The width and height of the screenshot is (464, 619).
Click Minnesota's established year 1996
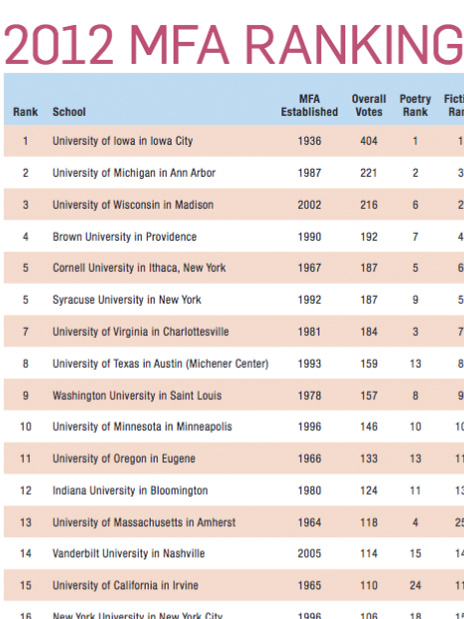(309, 427)
